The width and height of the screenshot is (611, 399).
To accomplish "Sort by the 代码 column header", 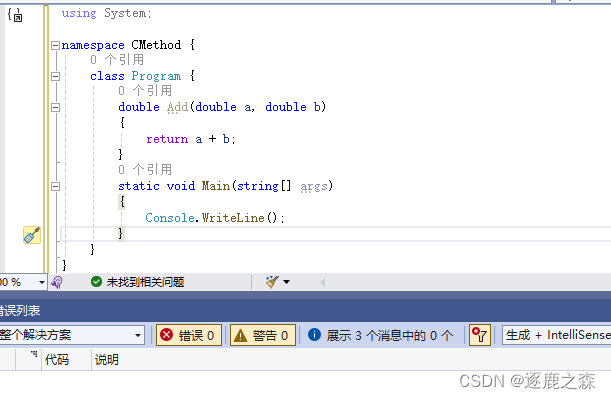I will pos(57,359).
